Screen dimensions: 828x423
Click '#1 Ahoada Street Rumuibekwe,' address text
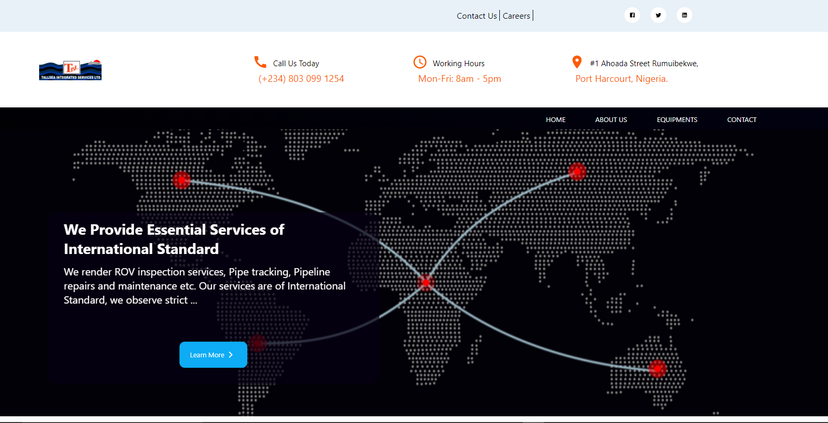(644, 63)
